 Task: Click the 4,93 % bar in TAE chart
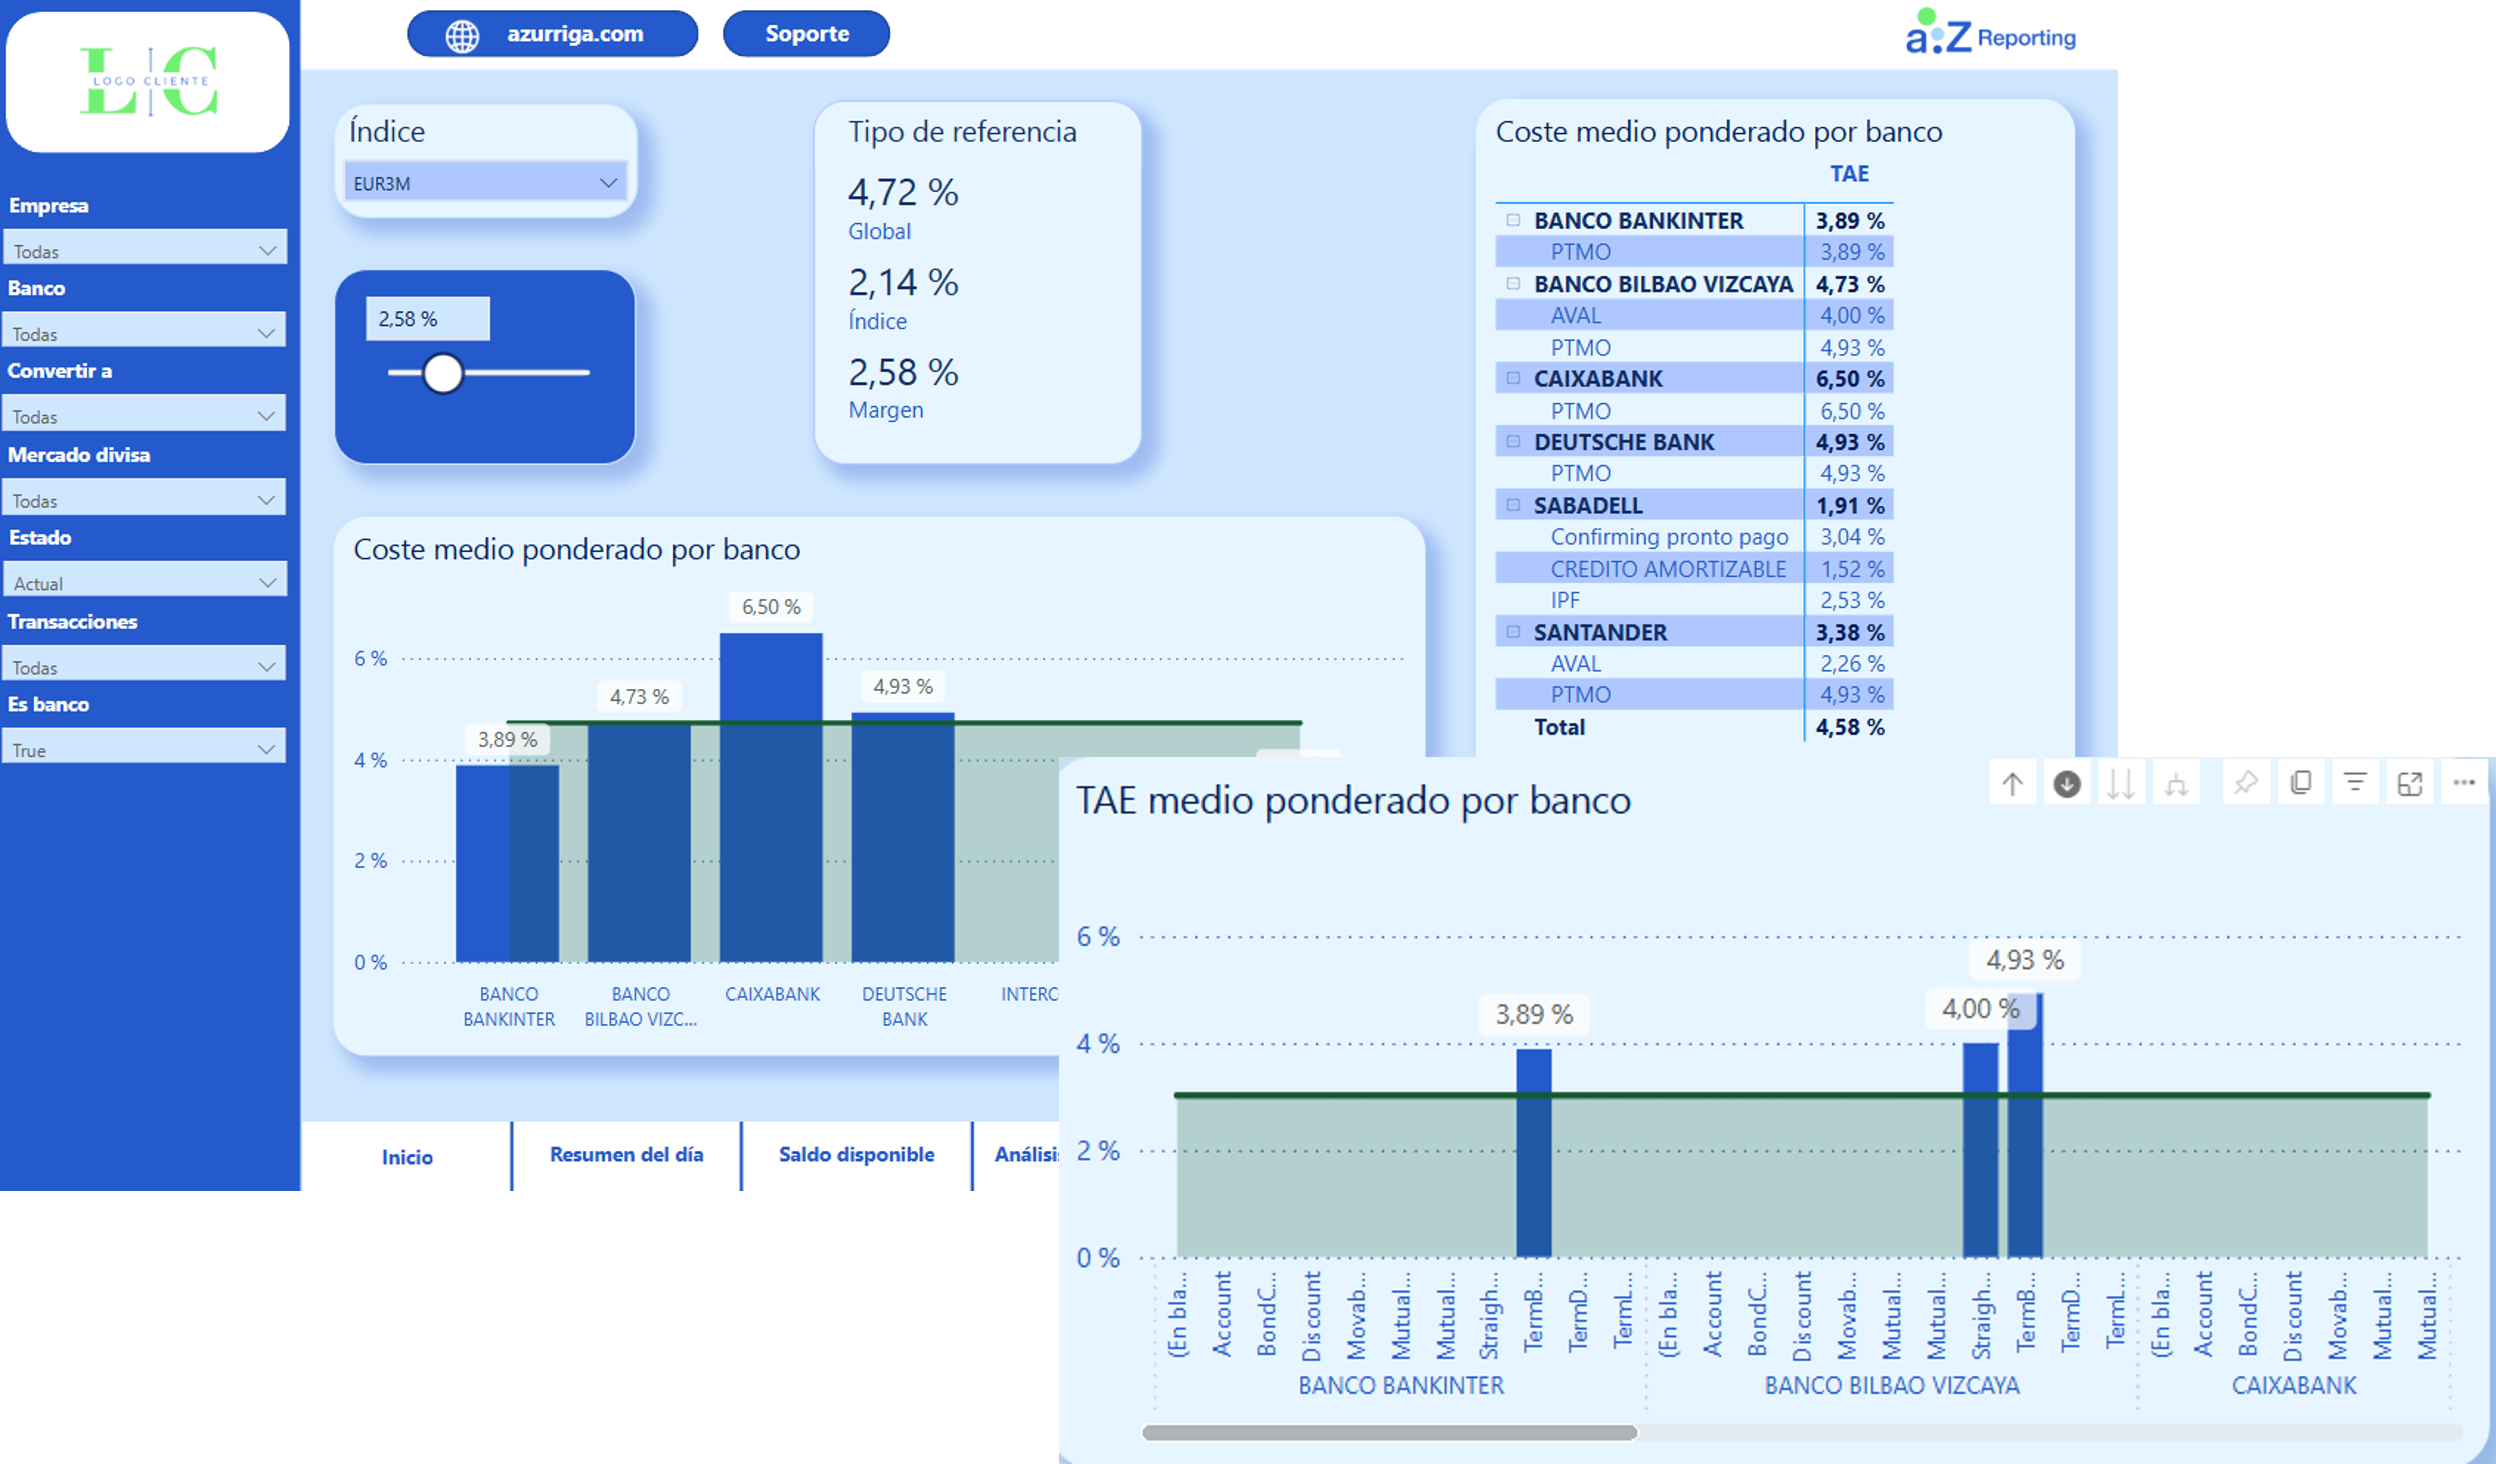click(x=2025, y=1125)
